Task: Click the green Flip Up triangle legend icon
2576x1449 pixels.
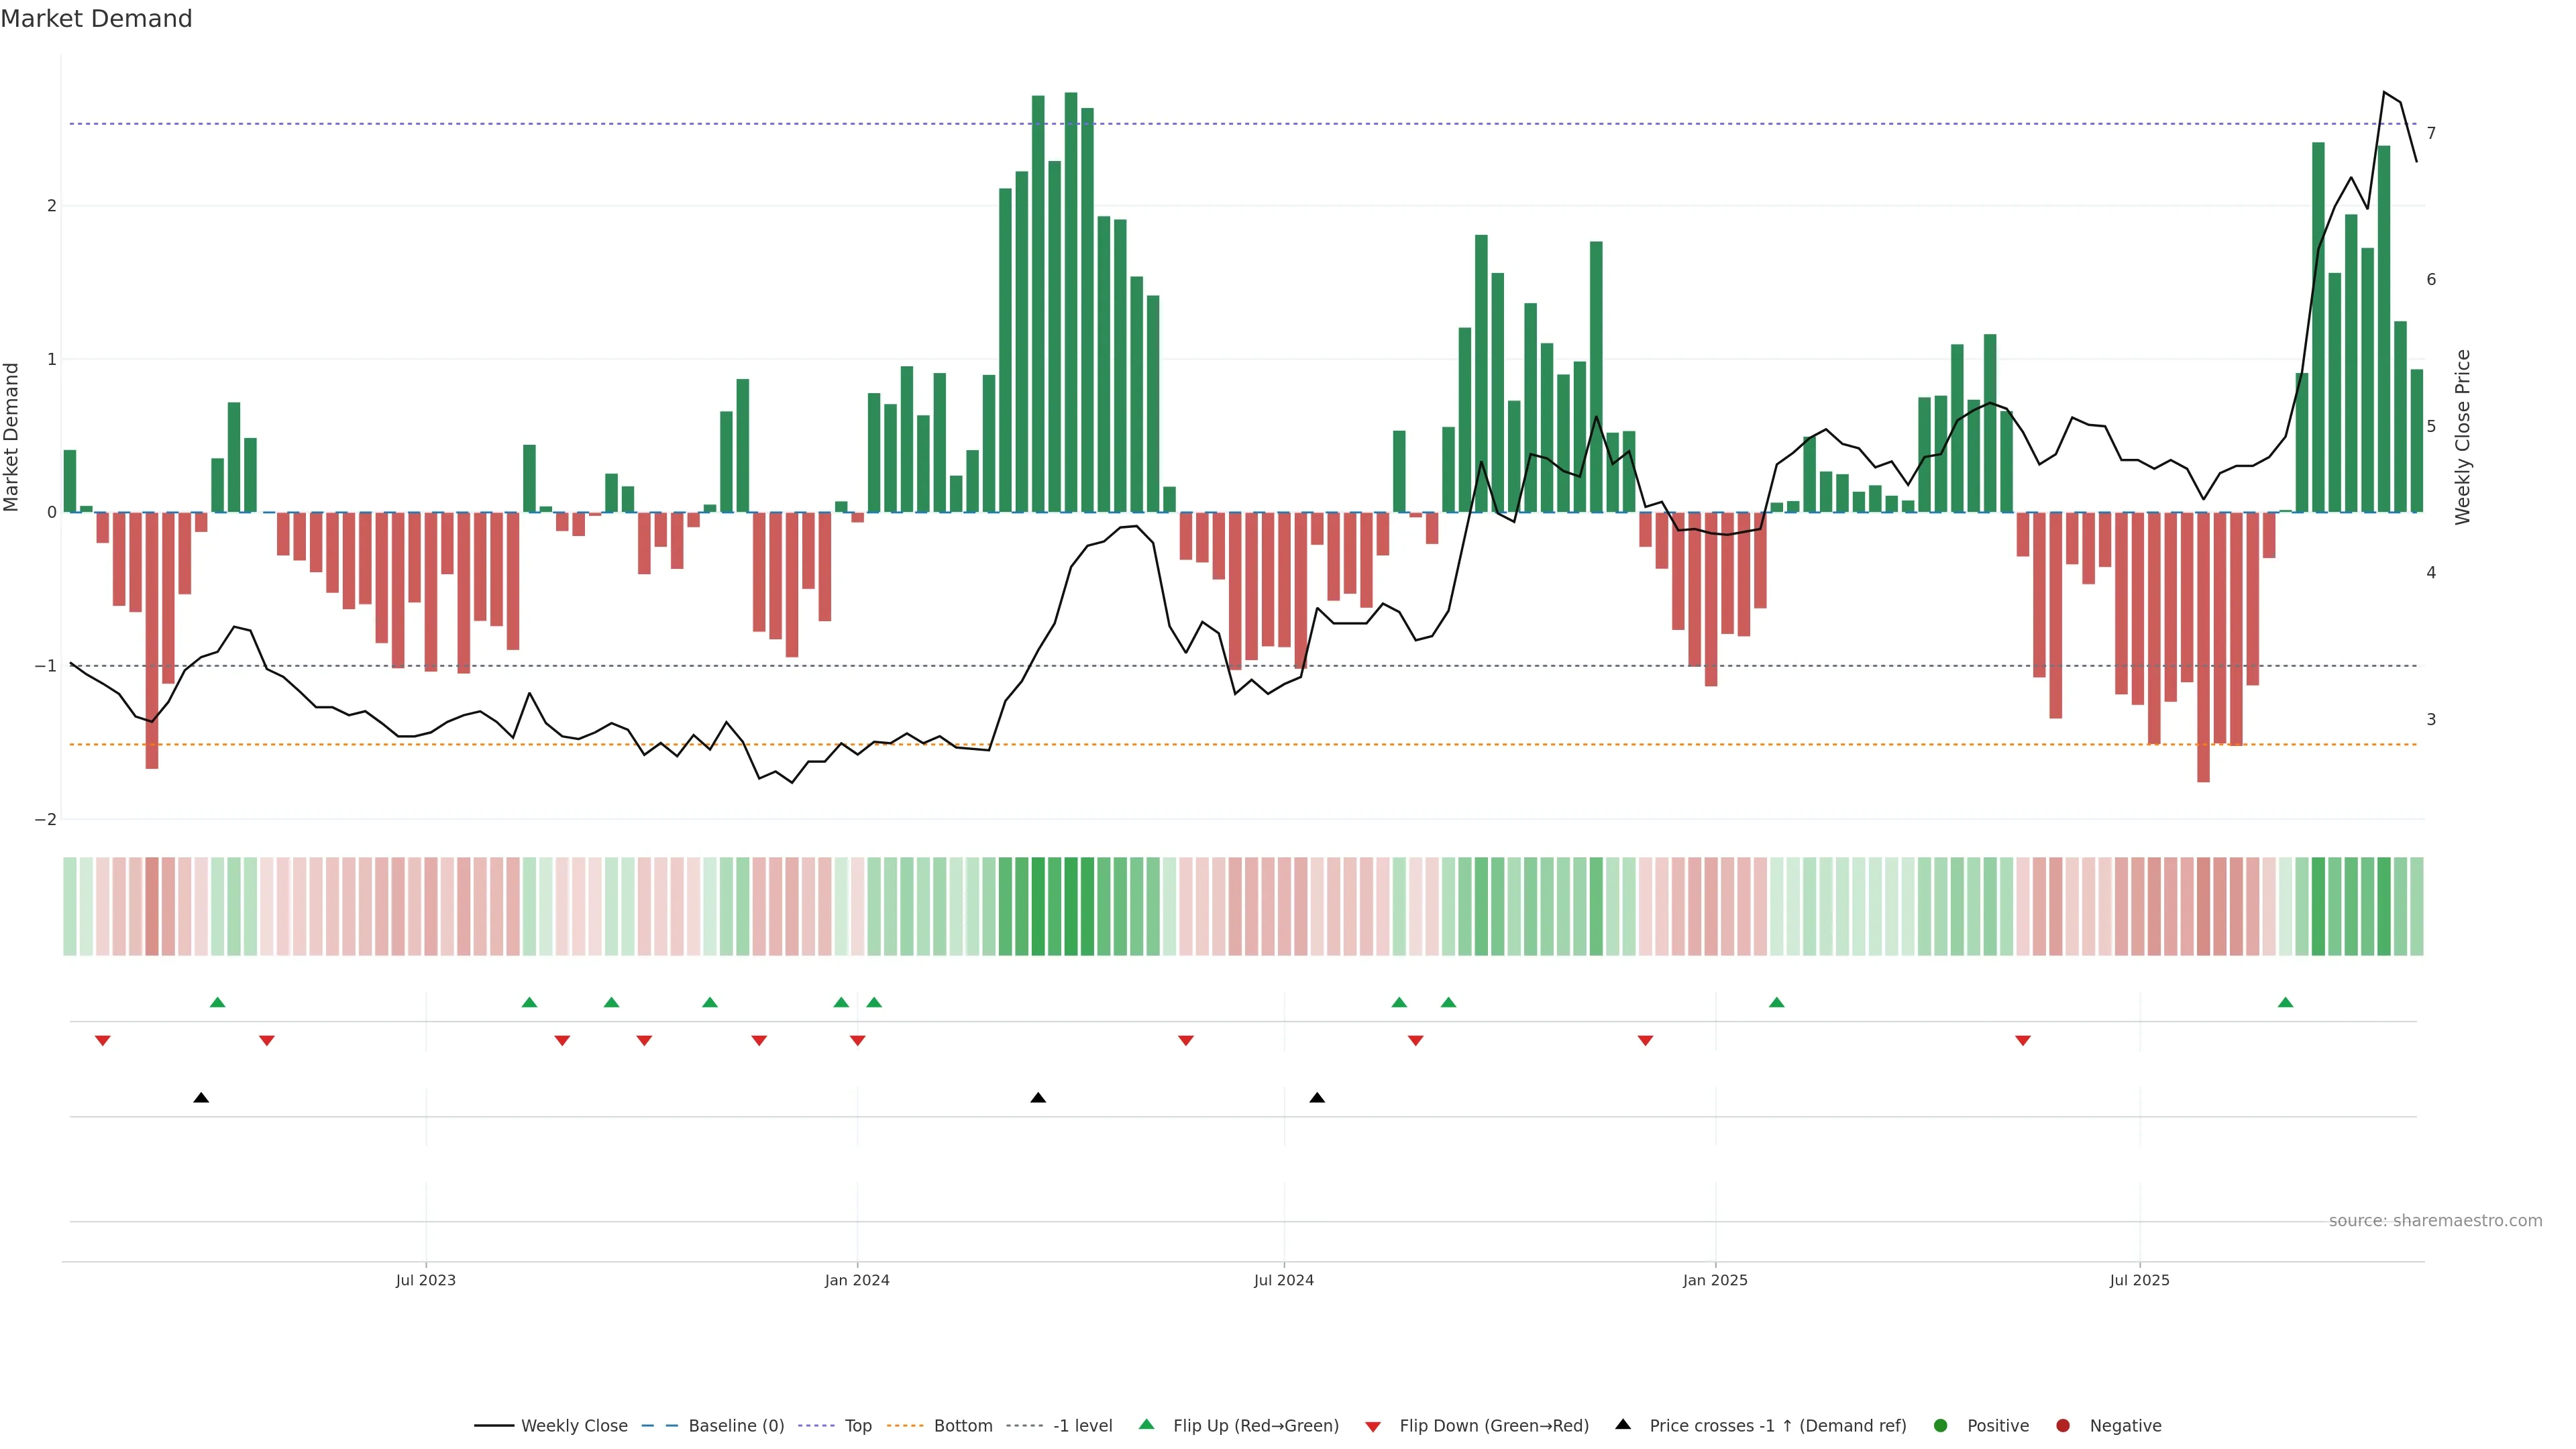Action: (1146, 1424)
